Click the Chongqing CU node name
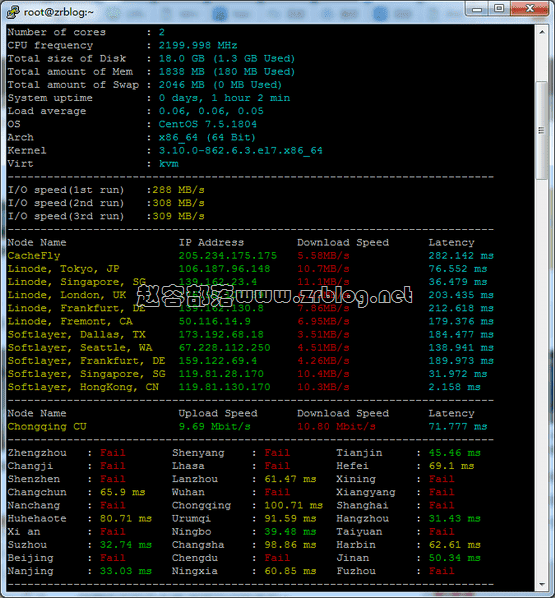 47,426
